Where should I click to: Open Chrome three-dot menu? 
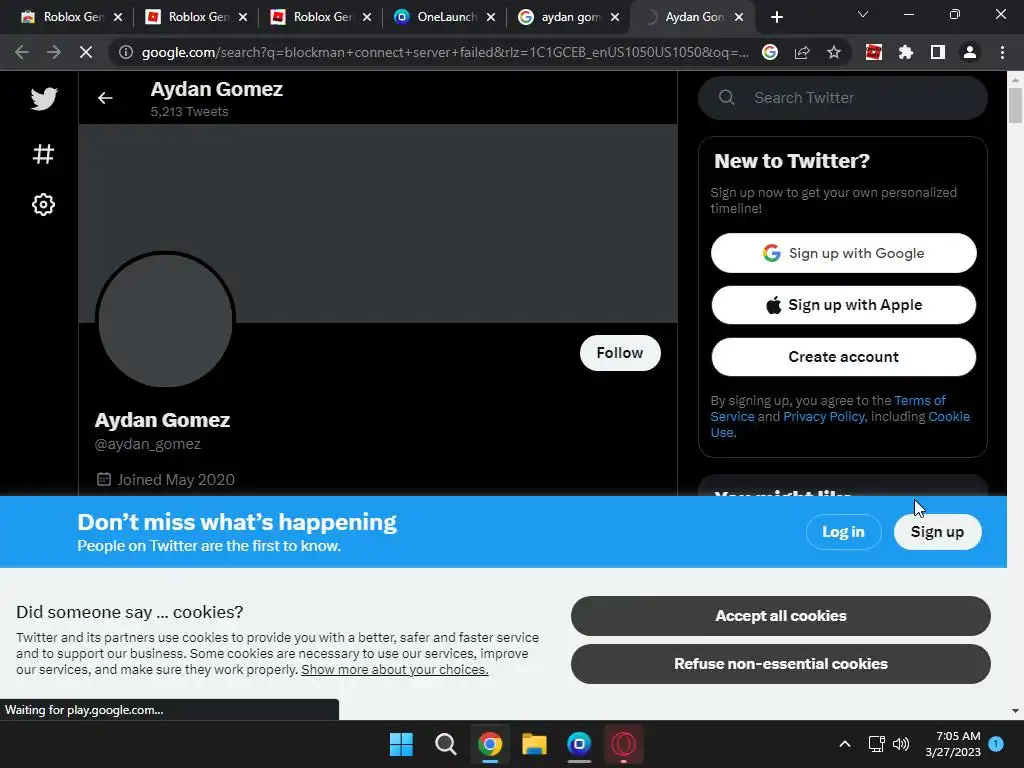coord(1002,52)
